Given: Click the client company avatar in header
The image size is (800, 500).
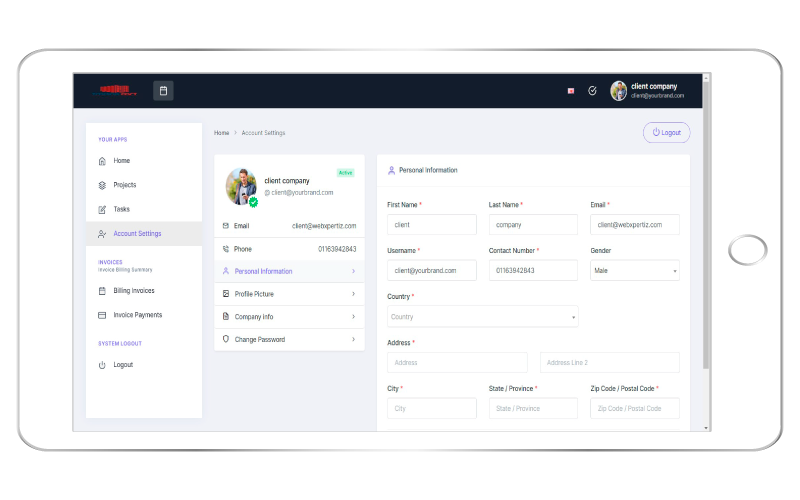Looking at the screenshot, I should tap(619, 91).
